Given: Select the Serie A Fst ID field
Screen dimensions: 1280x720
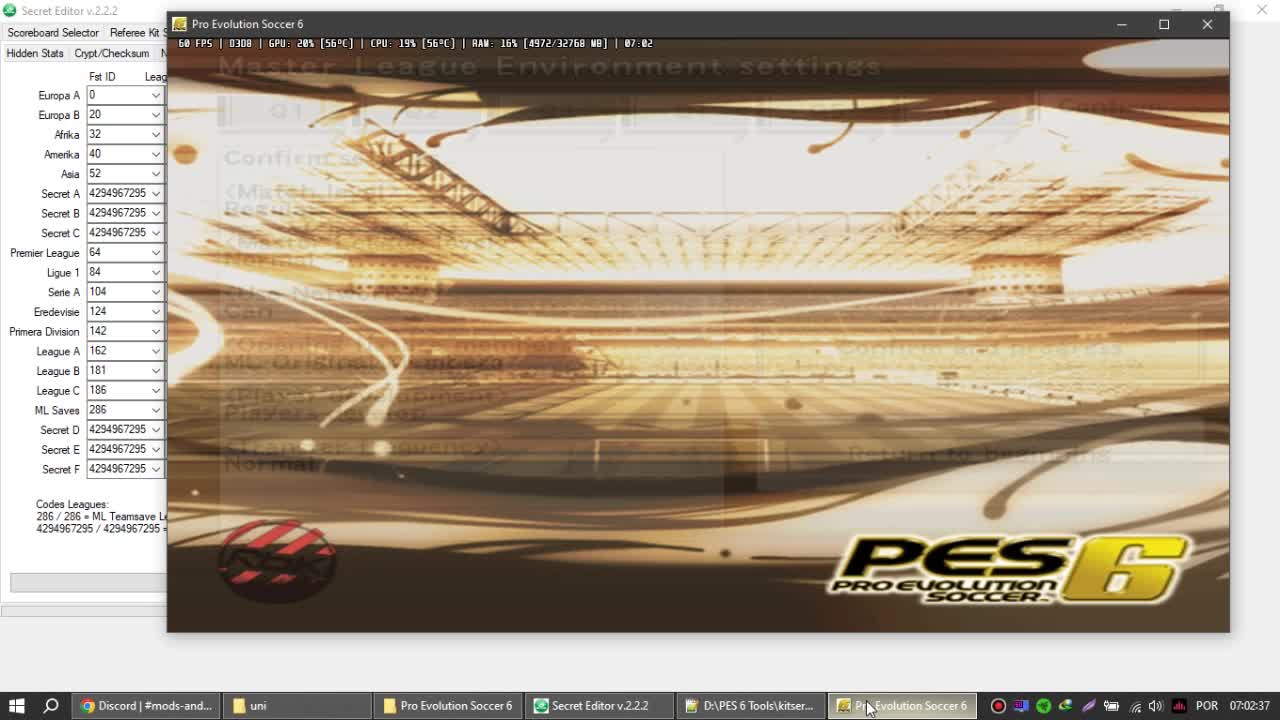Looking at the screenshot, I should (118, 291).
